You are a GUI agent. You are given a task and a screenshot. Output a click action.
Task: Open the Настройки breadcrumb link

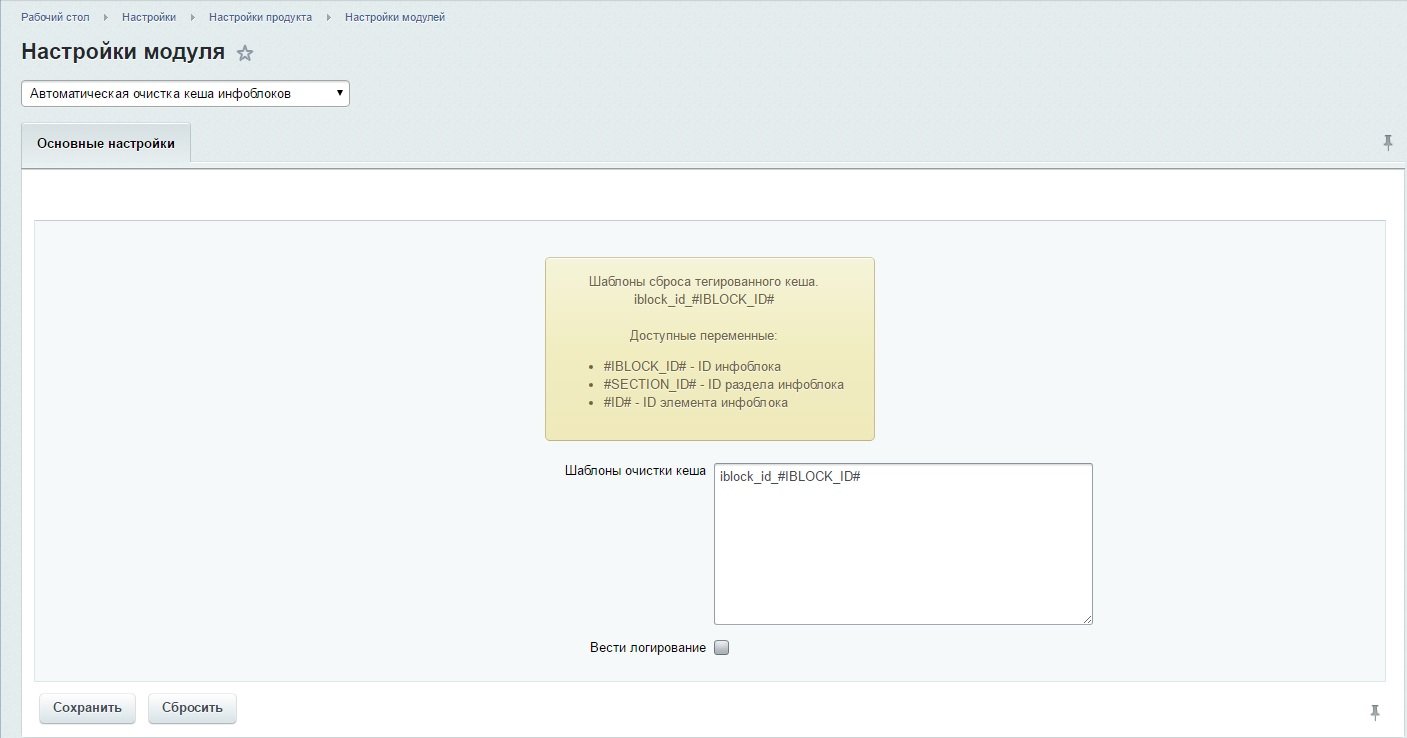pos(149,18)
